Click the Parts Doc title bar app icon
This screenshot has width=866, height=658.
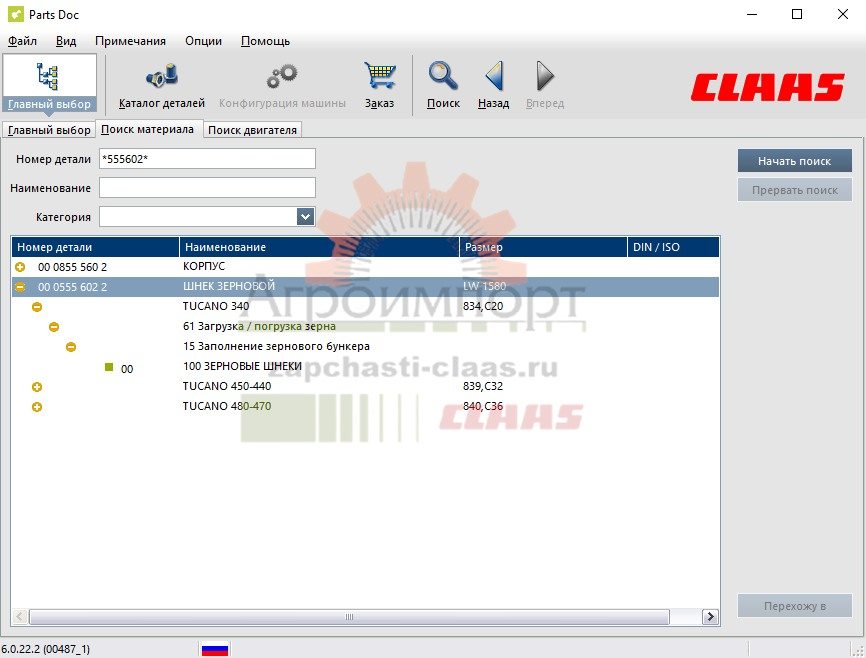point(15,14)
